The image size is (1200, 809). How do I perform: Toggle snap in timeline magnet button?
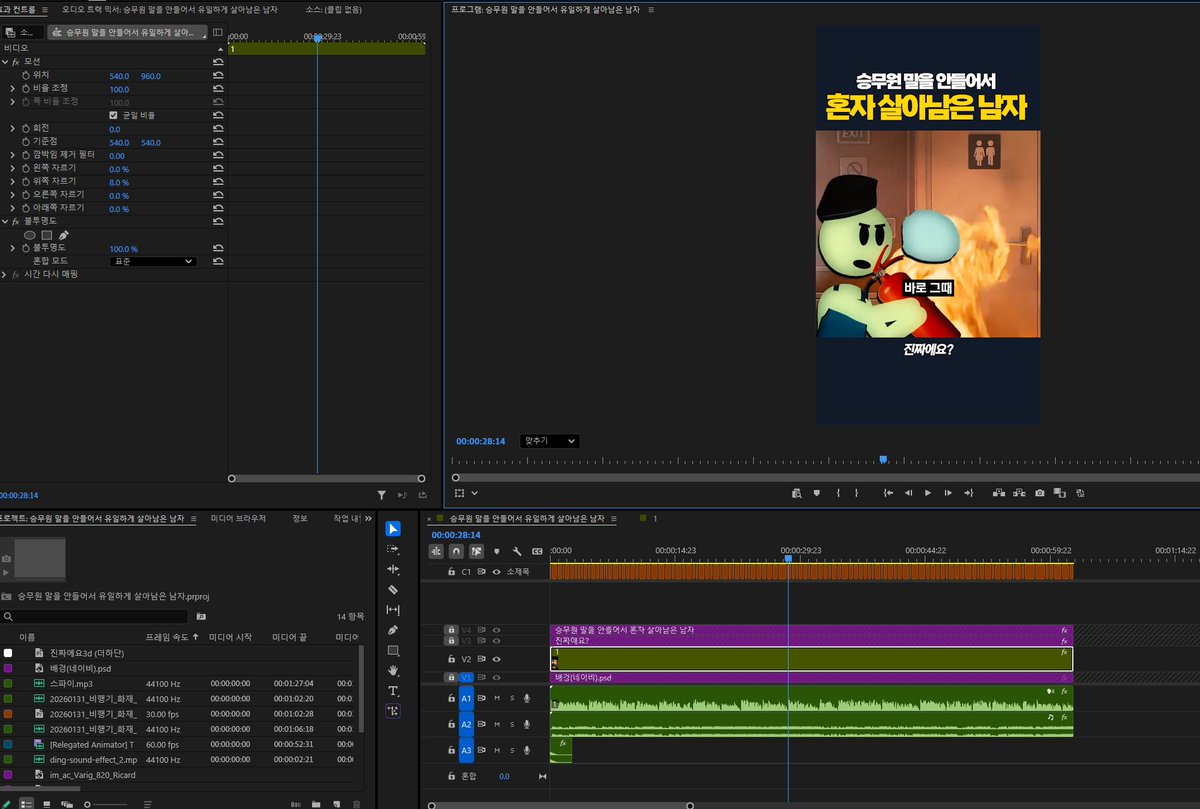[457, 551]
